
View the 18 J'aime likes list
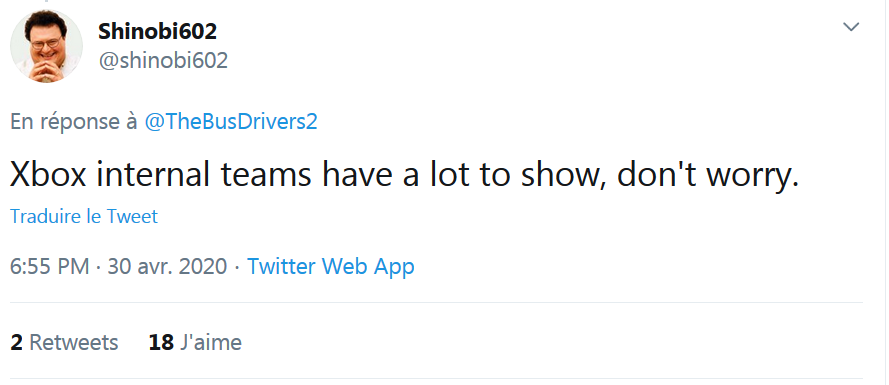195,342
